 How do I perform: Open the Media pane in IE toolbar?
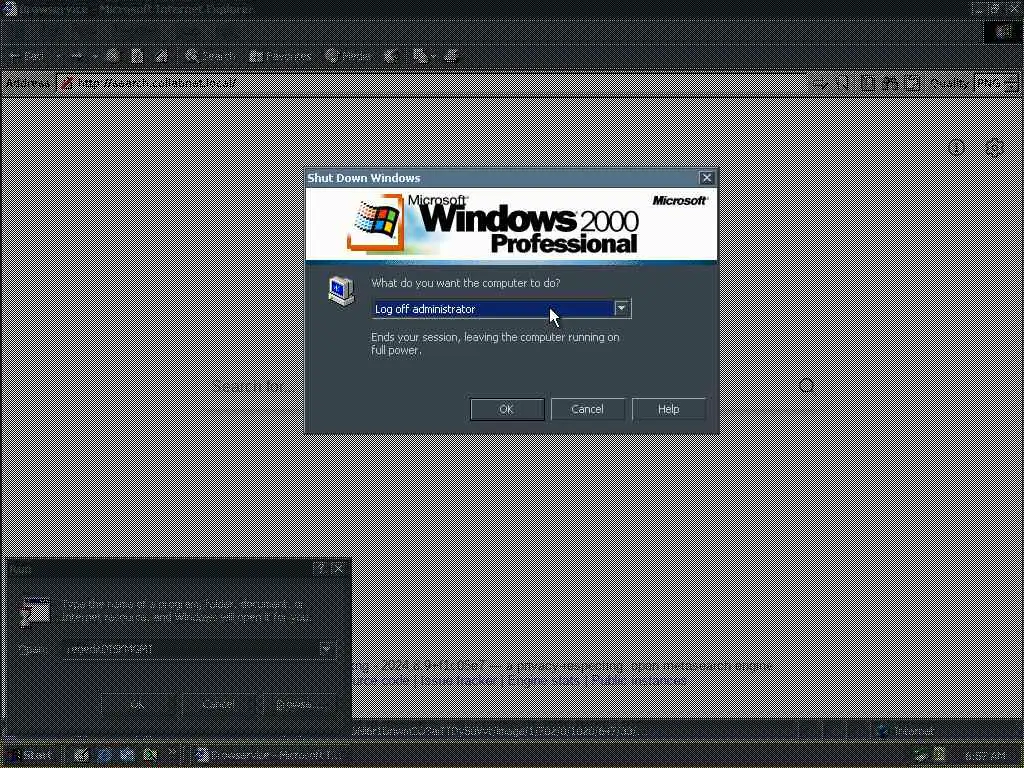[348, 56]
